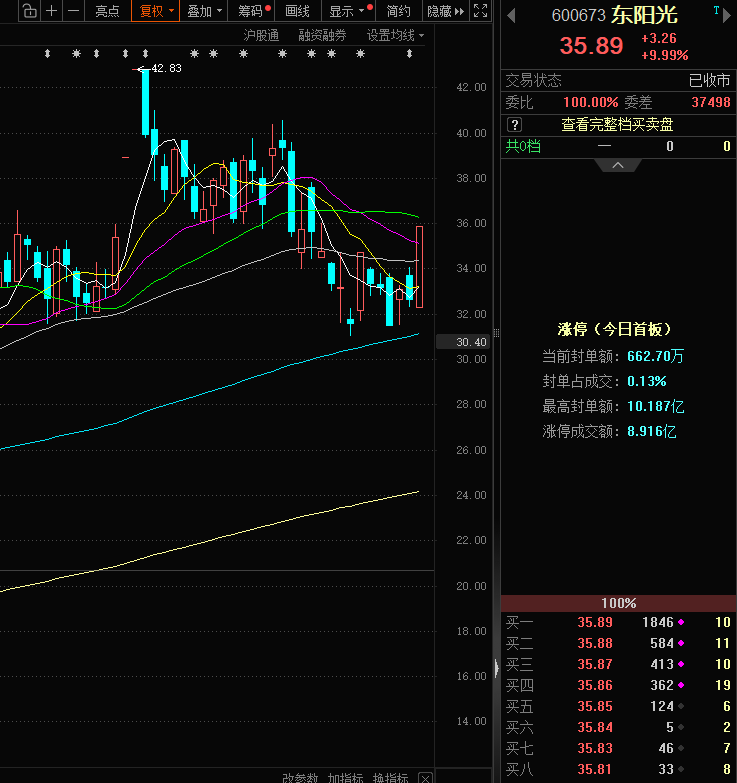Click the magenta diamond beside volume 413
Viewport: 737px width, 783px height.
[x=681, y=664]
